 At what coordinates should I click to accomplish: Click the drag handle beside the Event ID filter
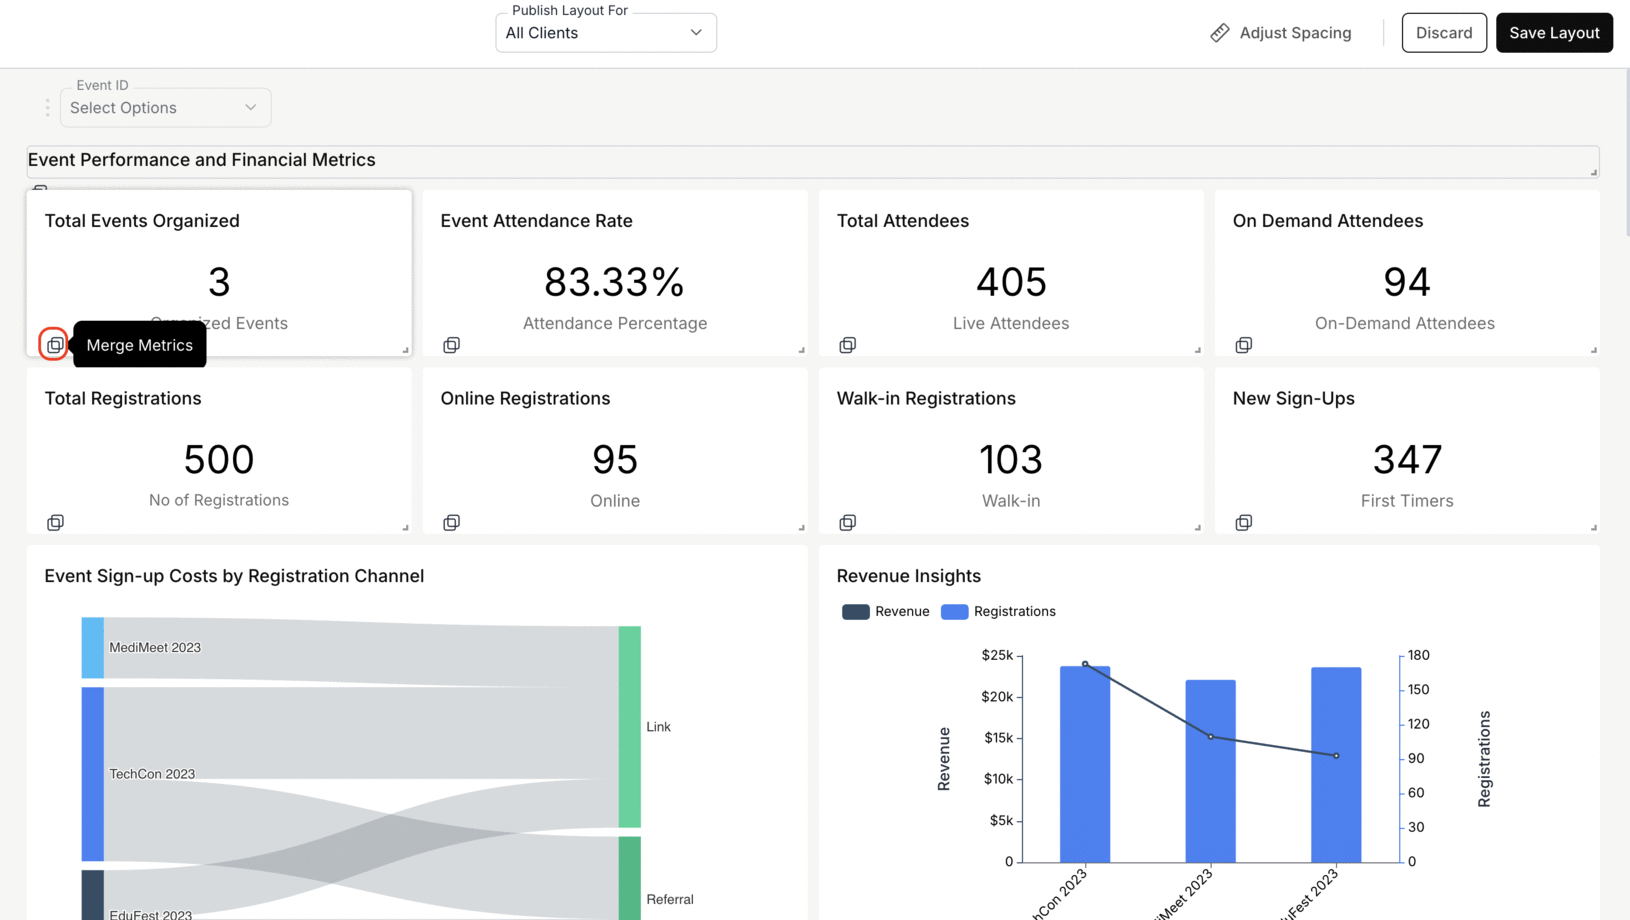(x=47, y=107)
